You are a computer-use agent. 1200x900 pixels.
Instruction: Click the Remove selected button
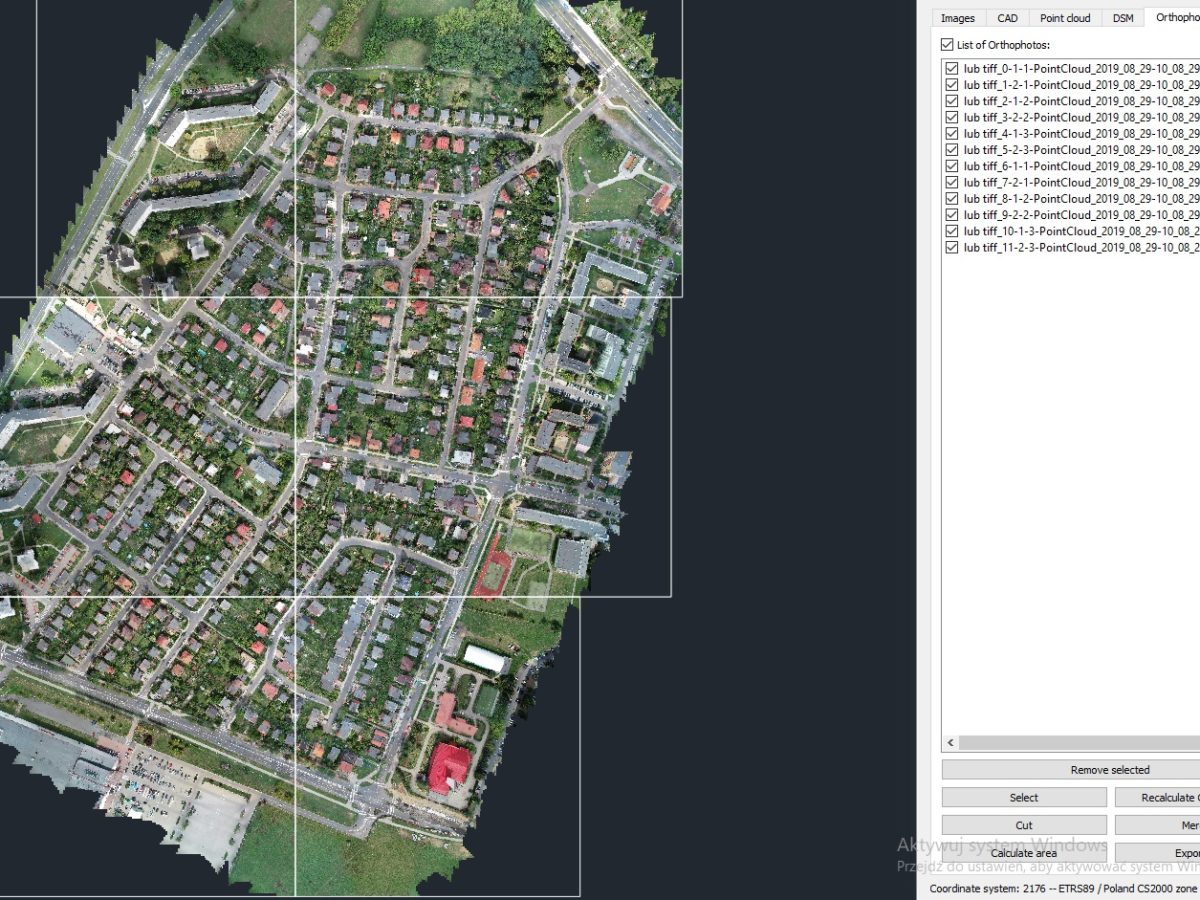click(x=1071, y=770)
